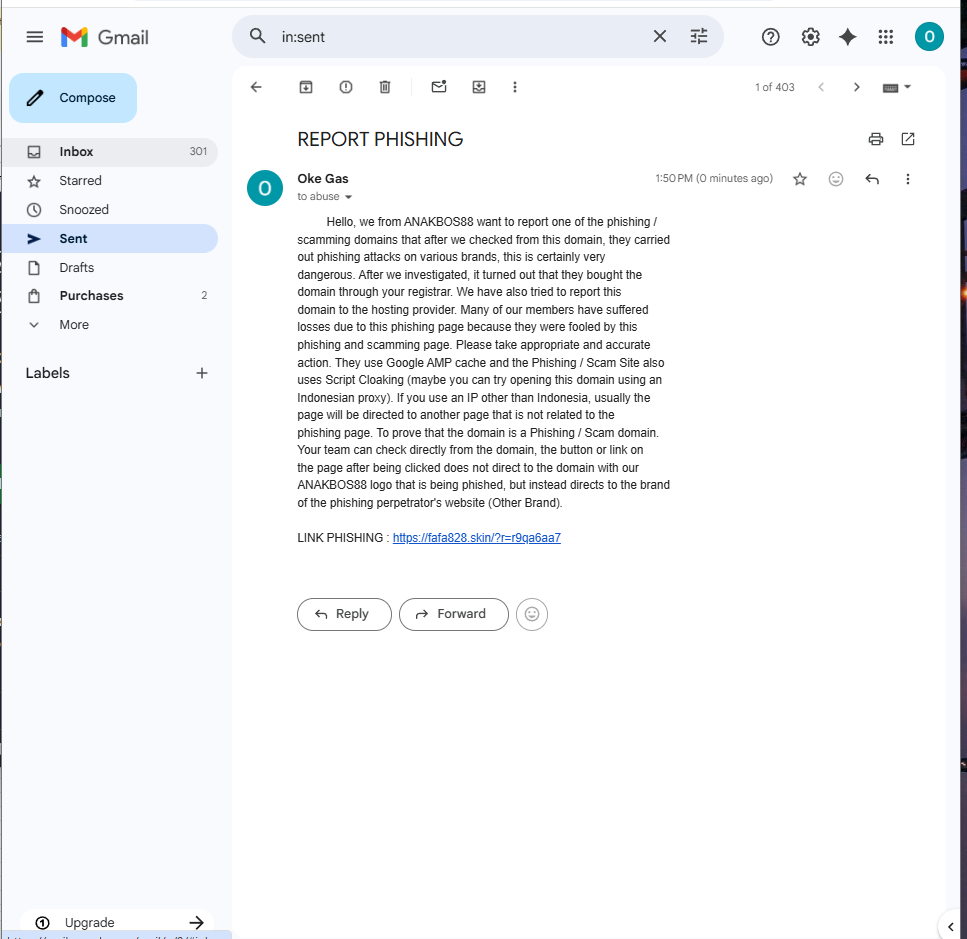Viewport: 967px width, 939px height.
Task: Go to the next conversation (Older)
Action: click(856, 87)
